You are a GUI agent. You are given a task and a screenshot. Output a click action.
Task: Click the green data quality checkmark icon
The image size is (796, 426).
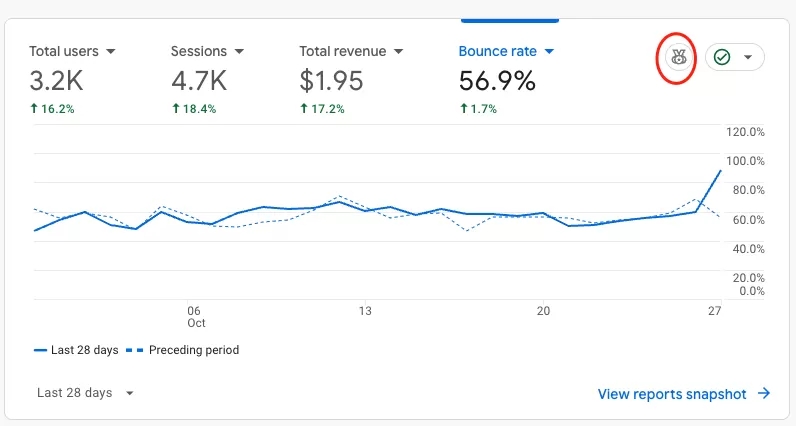tap(722, 57)
